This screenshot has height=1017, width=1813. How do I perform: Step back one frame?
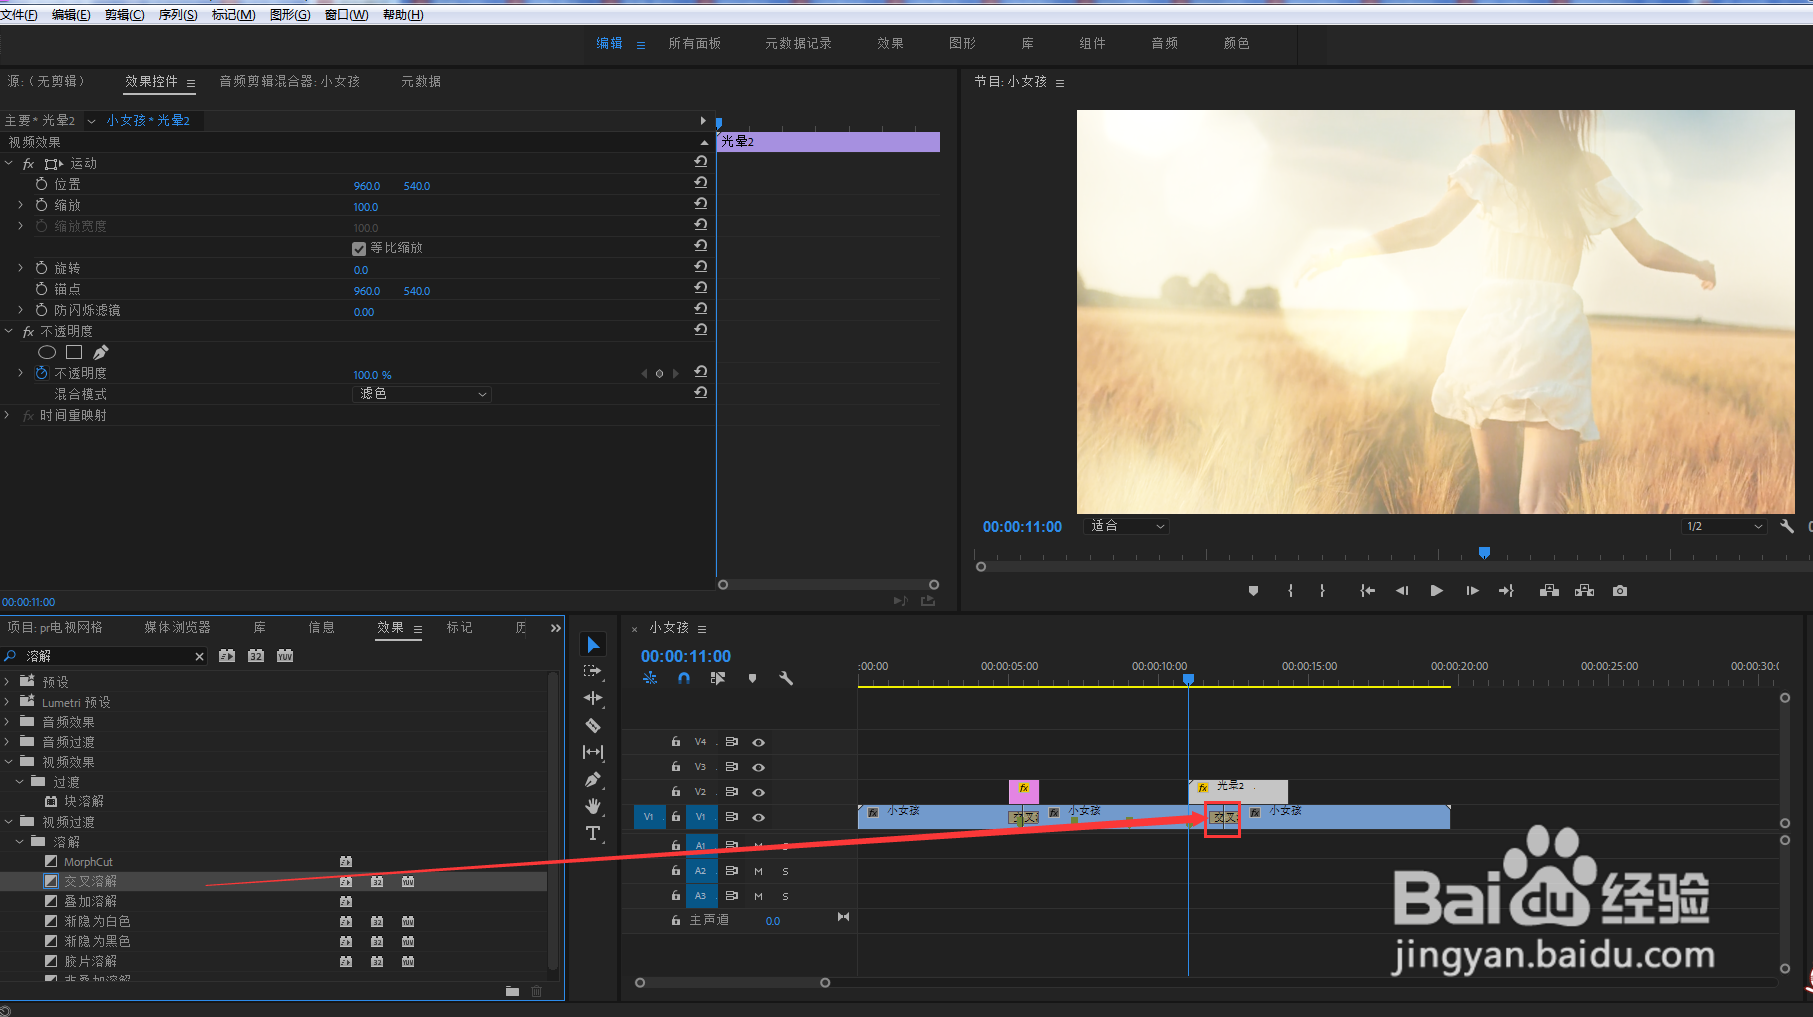point(1402,591)
